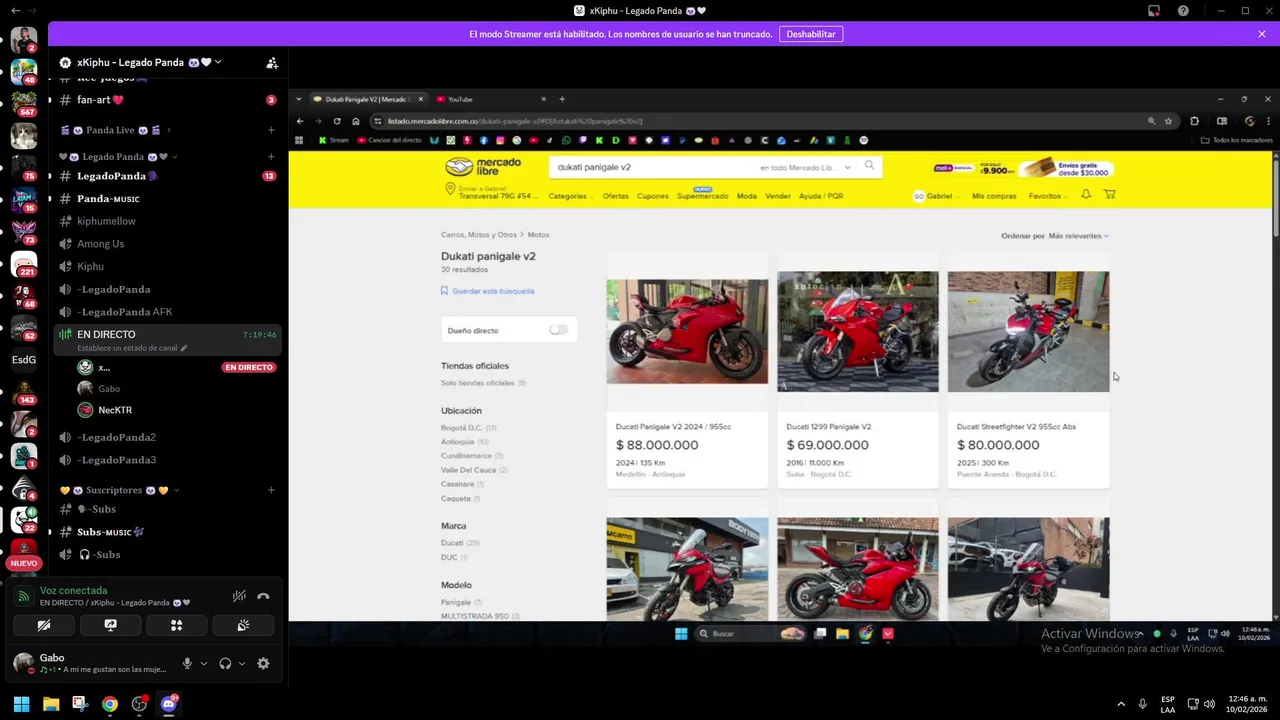This screenshot has height=720, width=1280.
Task: Join the LegadoPanda AFK voice channel
Action: point(167,312)
